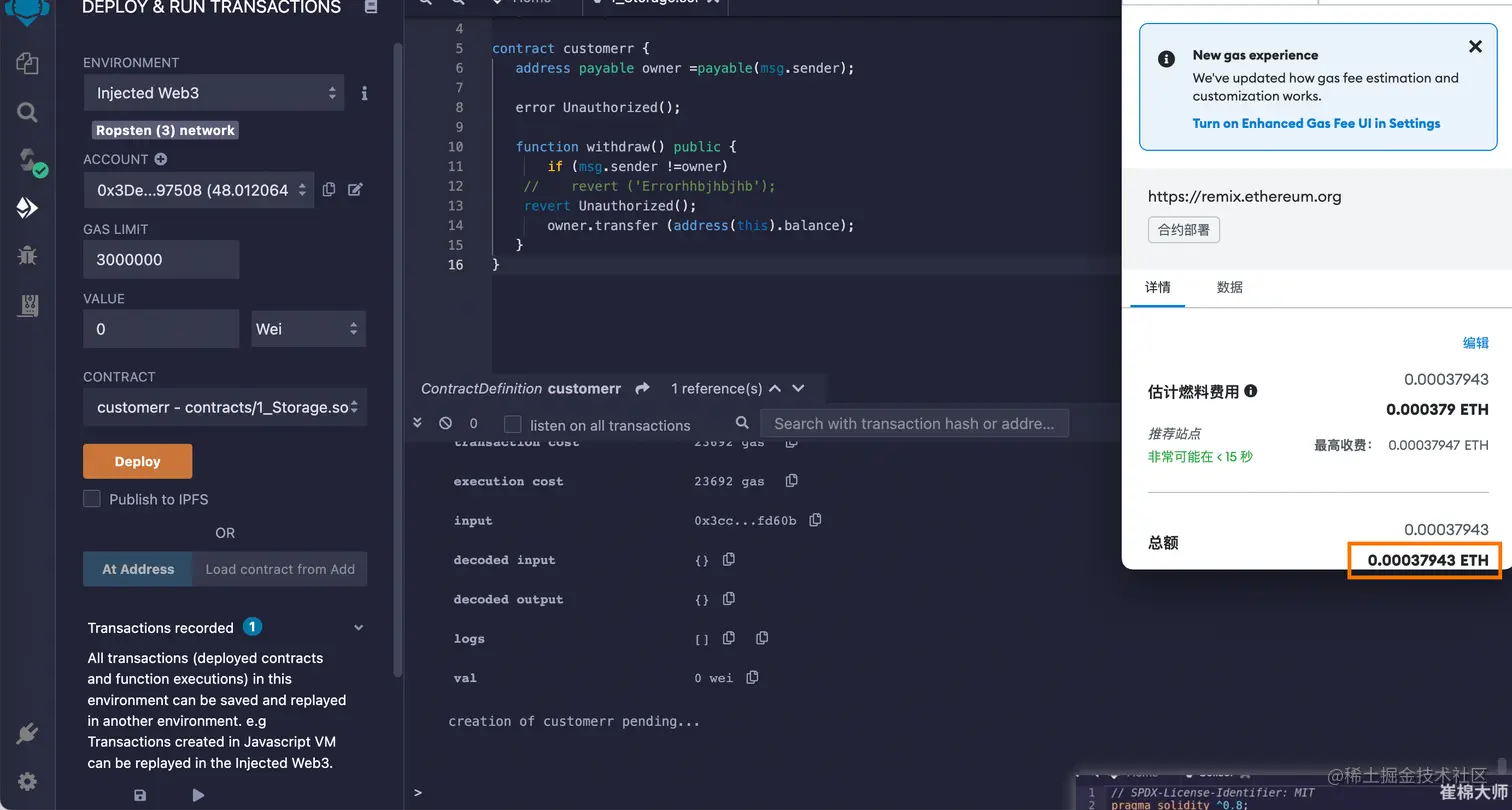Click the https://remix.ethereum.org origin text
Image resolution: width=1512 pixels, height=810 pixels.
(x=1245, y=196)
